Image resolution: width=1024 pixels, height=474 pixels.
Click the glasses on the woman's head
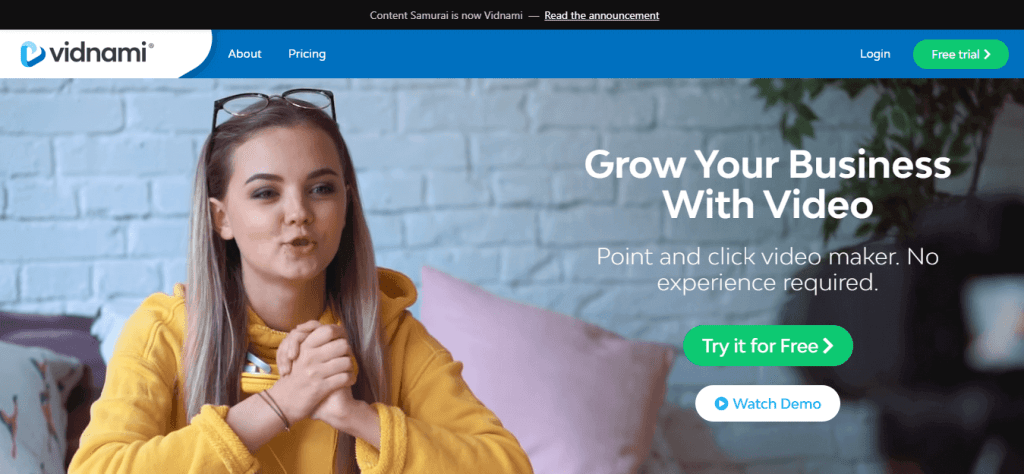click(x=274, y=106)
